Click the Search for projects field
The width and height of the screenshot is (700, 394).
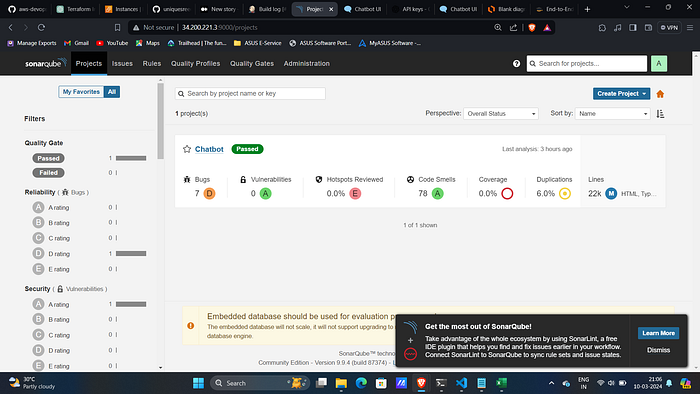pyautogui.click(x=587, y=63)
